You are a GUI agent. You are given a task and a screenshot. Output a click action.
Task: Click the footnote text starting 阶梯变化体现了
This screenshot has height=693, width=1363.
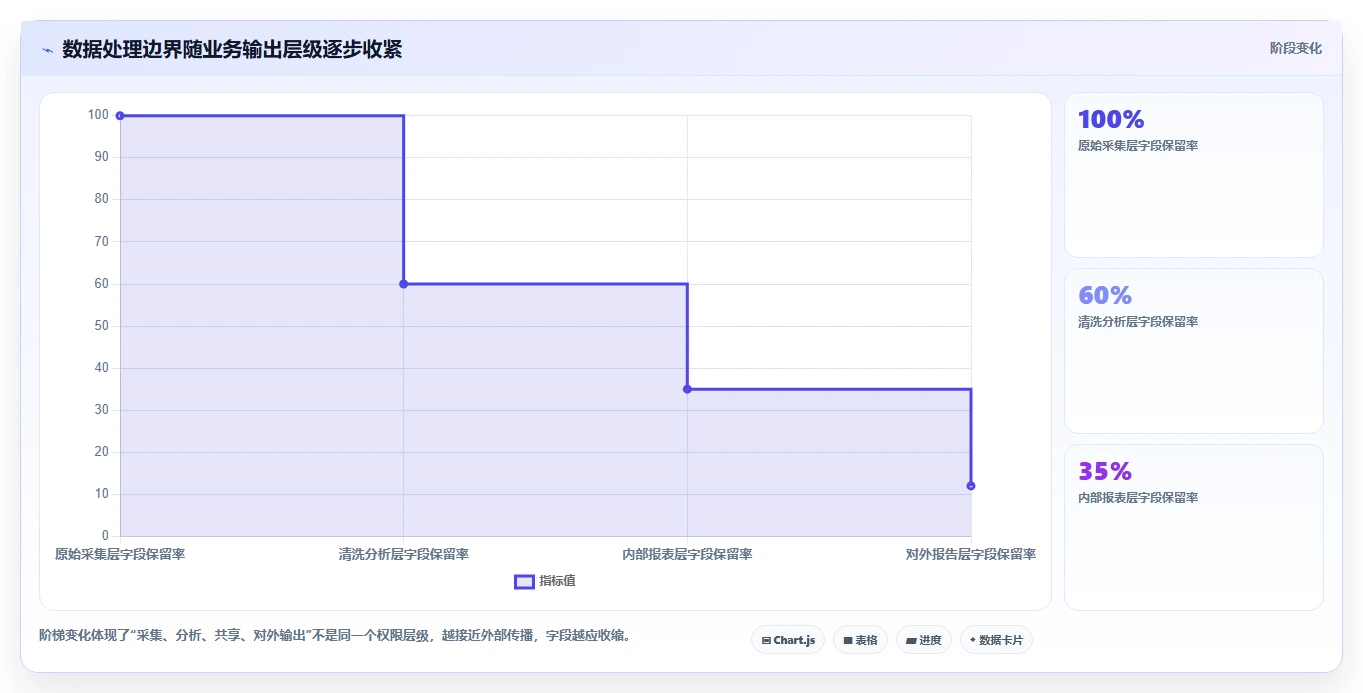click(x=337, y=636)
